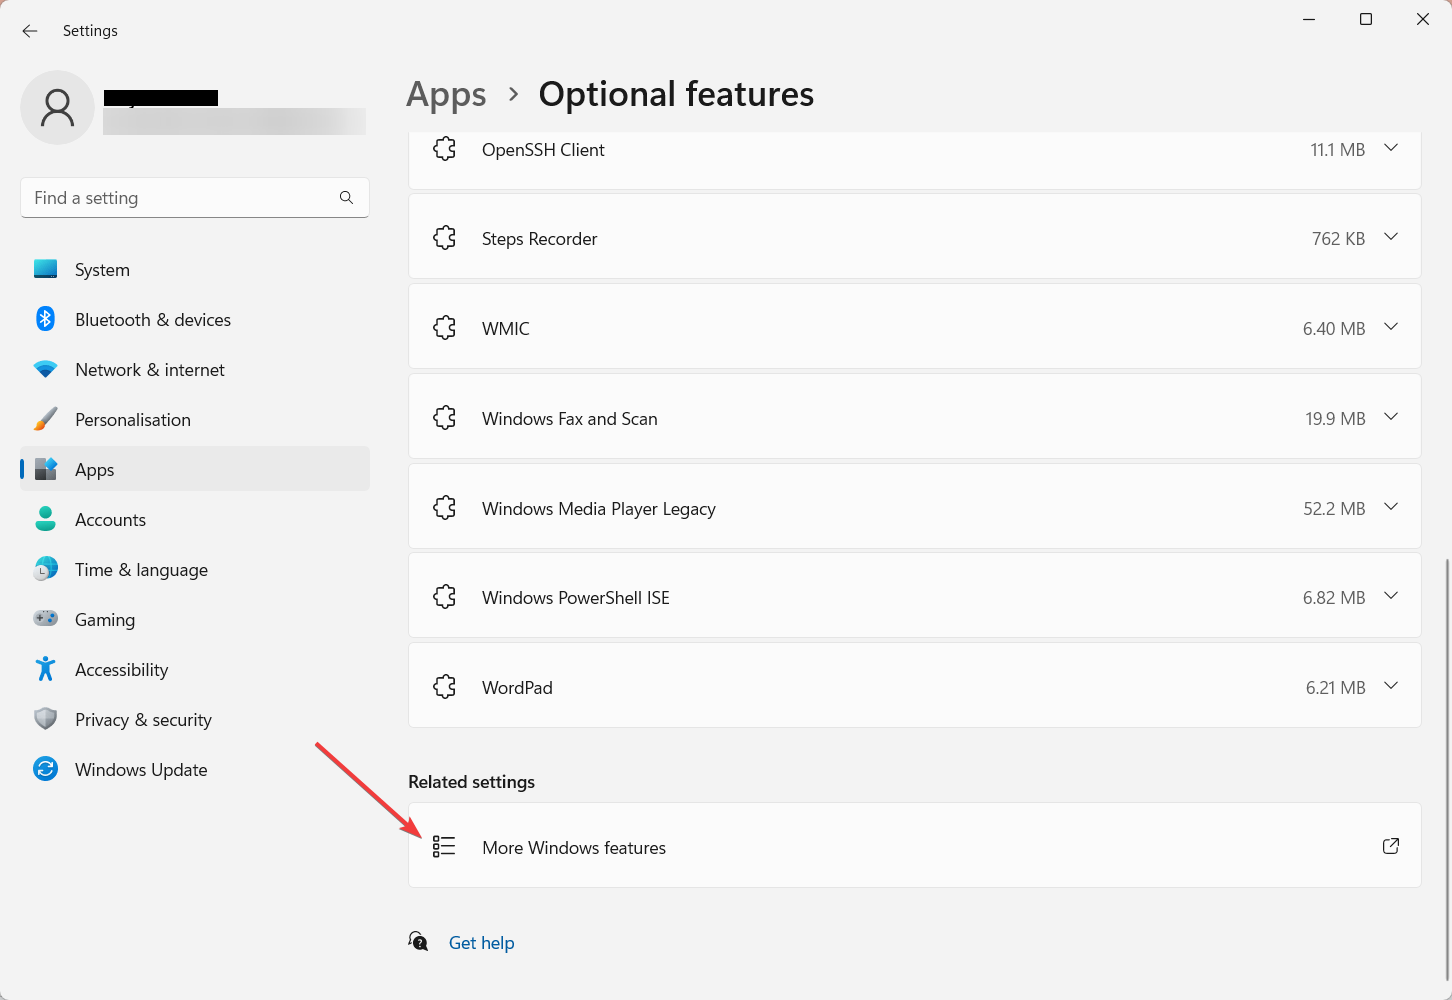This screenshot has width=1452, height=1000.
Task: Go to Personalisation settings
Action: click(195, 420)
